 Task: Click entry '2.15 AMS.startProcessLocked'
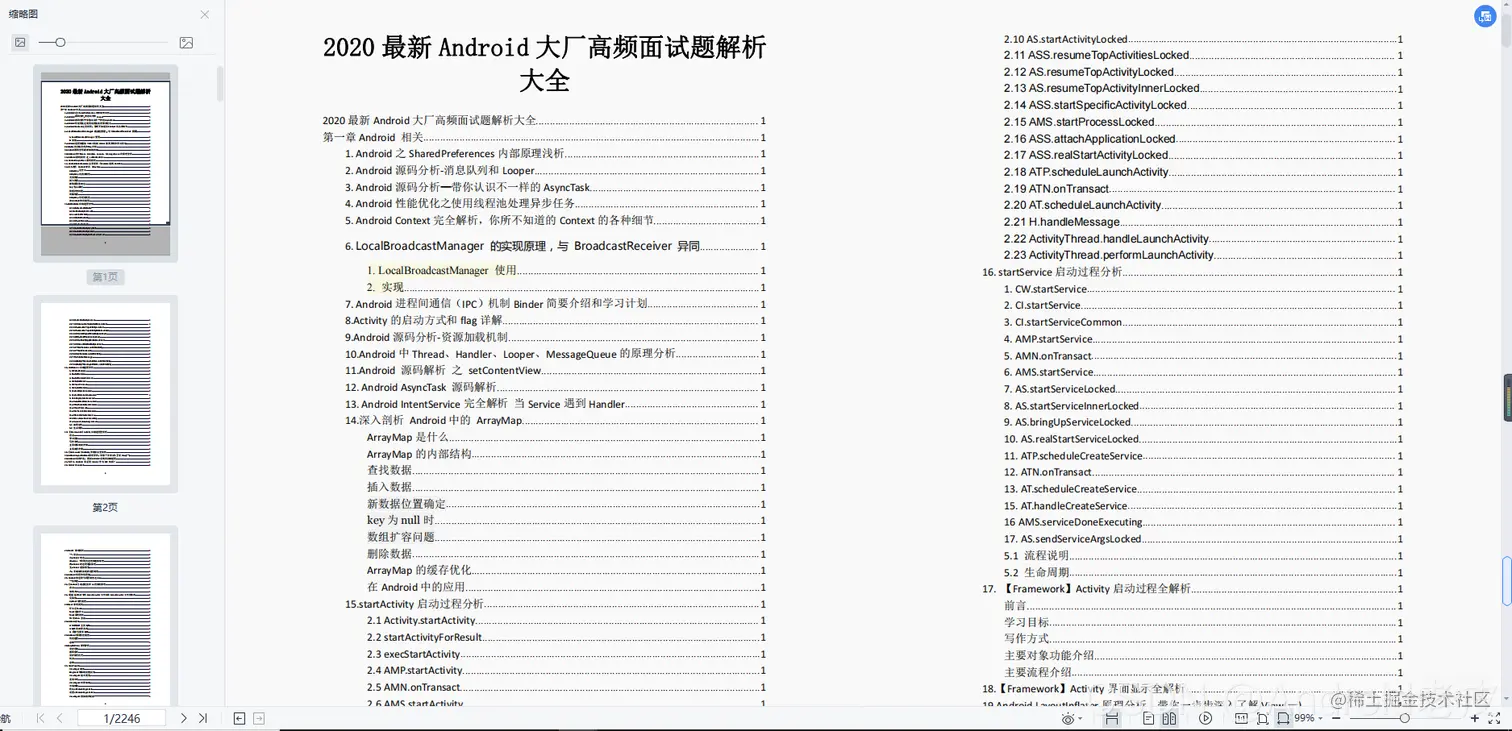(1079, 122)
